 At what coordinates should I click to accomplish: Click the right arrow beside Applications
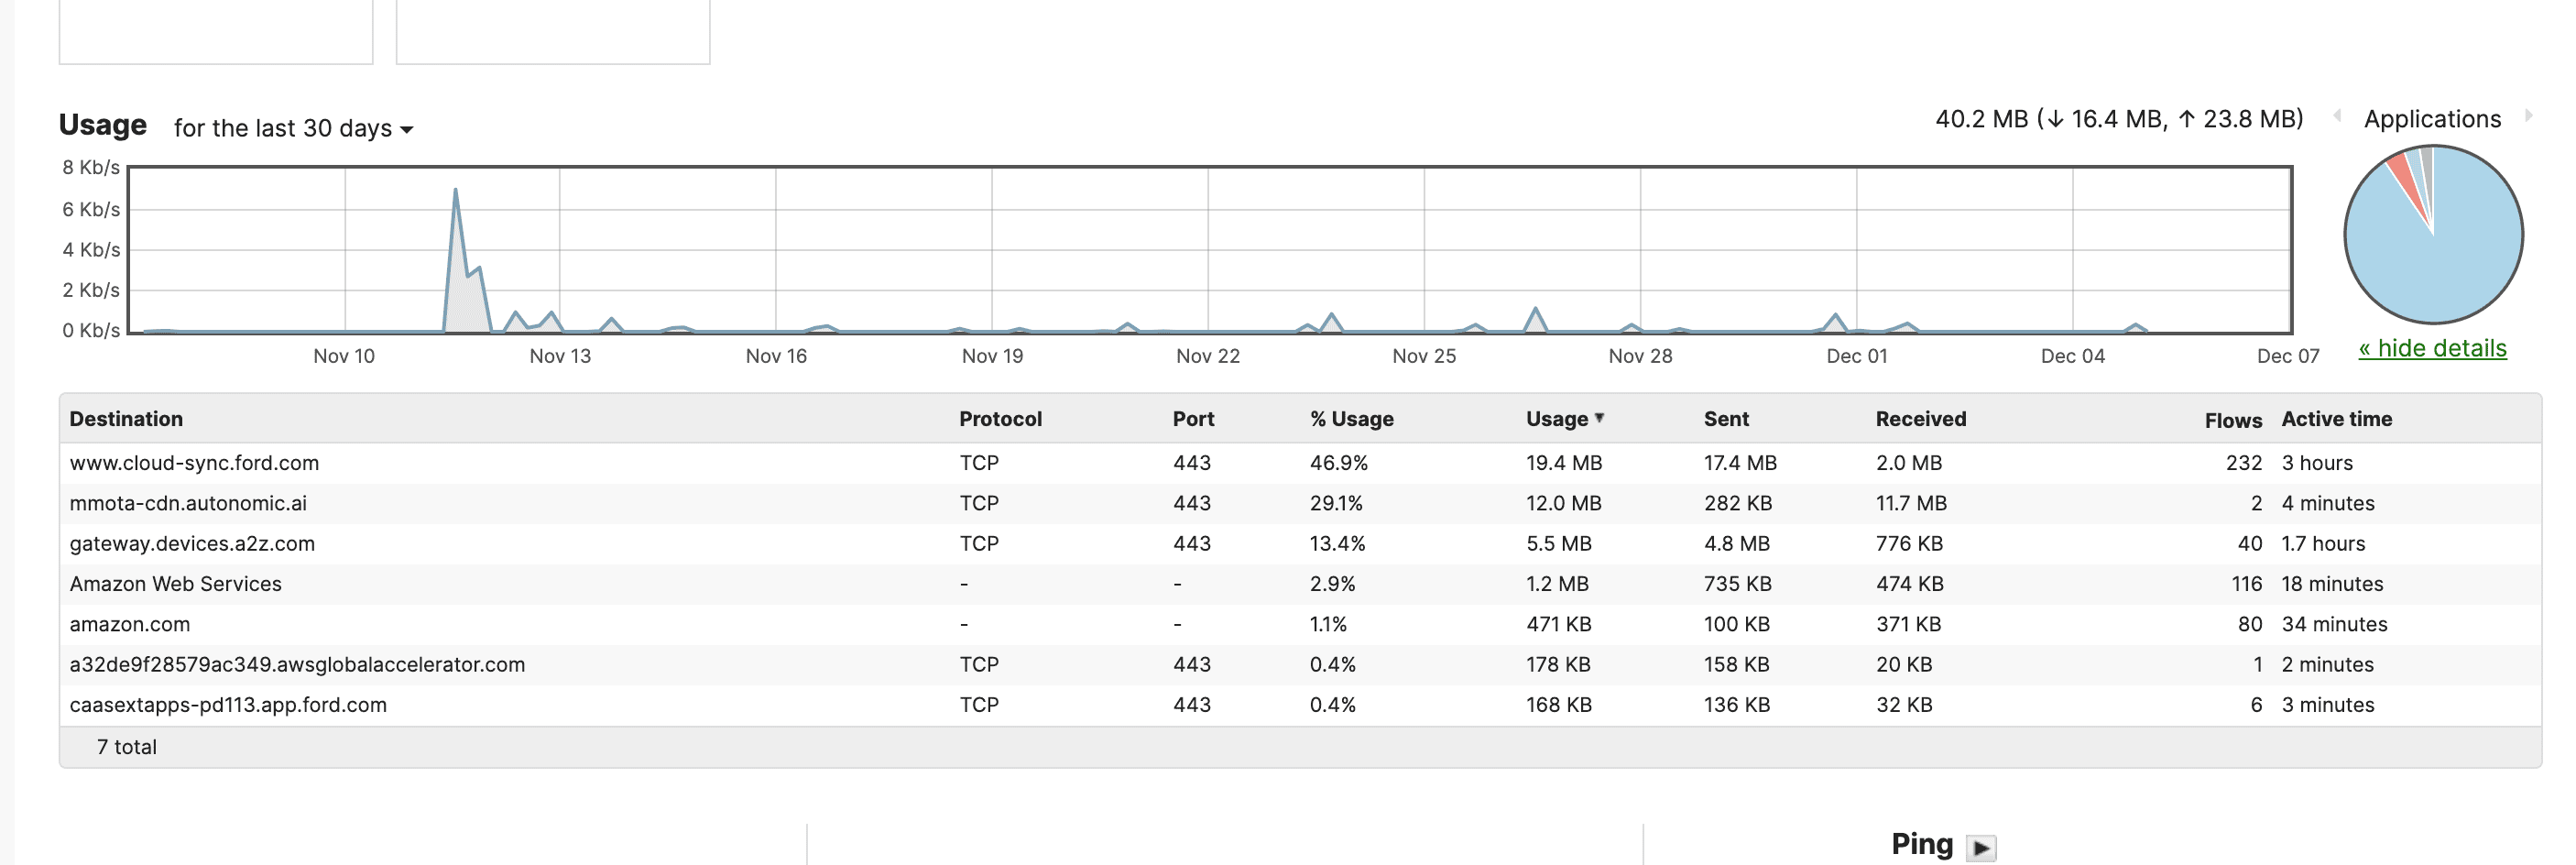point(2529,116)
